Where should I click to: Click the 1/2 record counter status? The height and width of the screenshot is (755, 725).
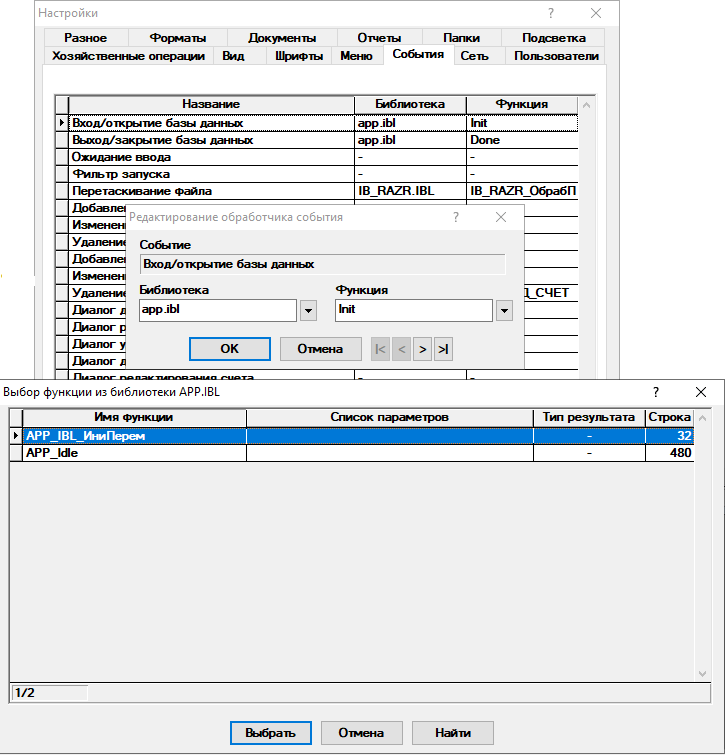pos(49,693)
